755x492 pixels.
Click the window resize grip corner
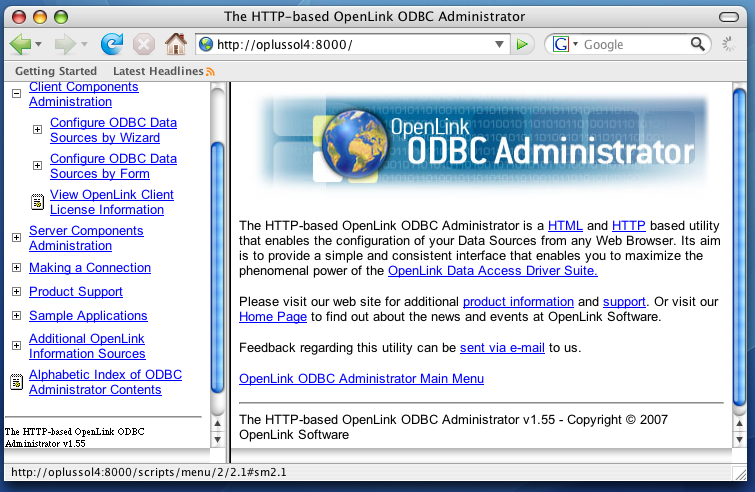741,474
